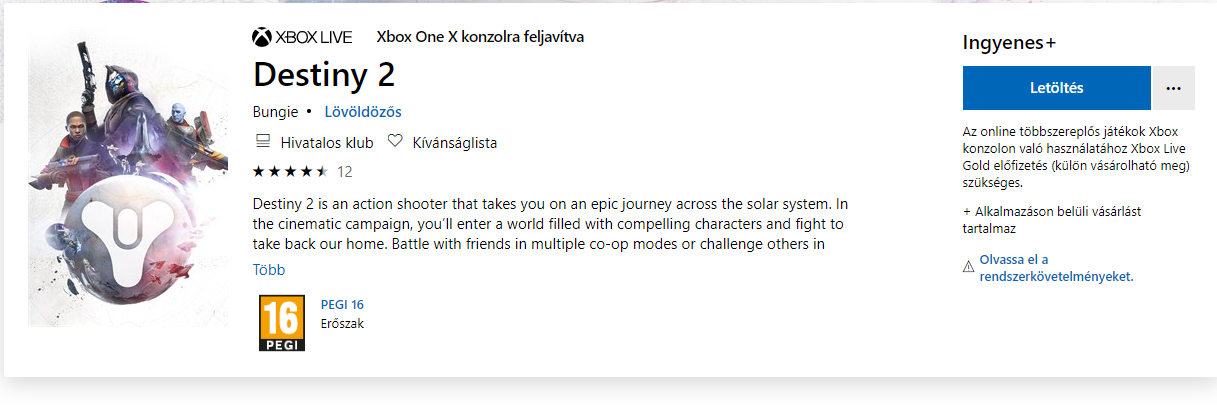Add to Kívánságlista via its label
The height and width of the screenshot is (417, 1217).
pyautogui.click(x=455, y=143)
